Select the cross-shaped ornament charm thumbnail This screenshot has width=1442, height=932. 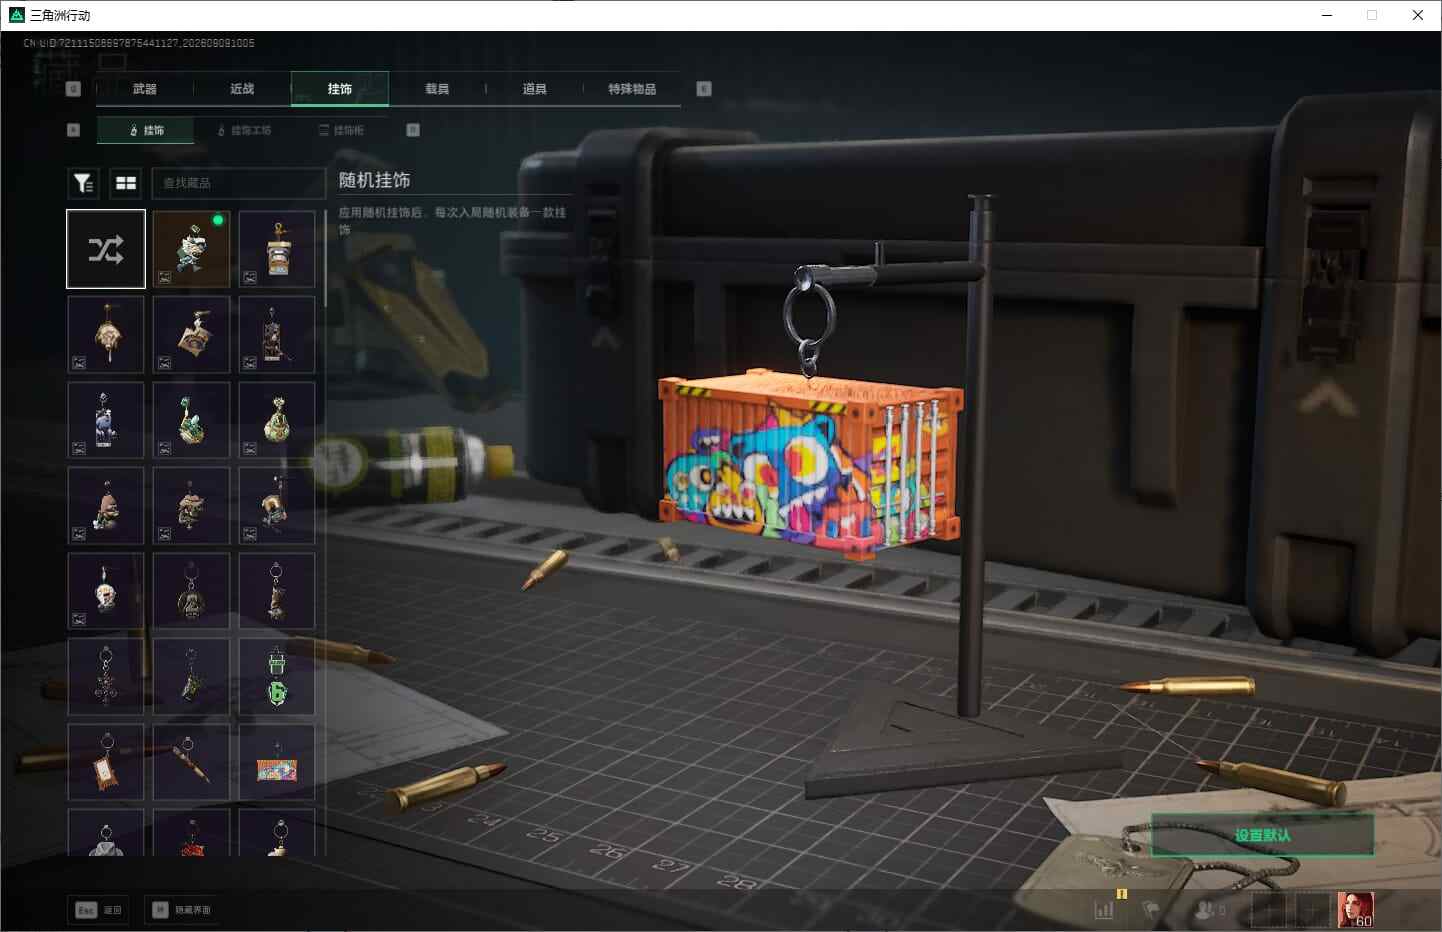tap(106, 678)
